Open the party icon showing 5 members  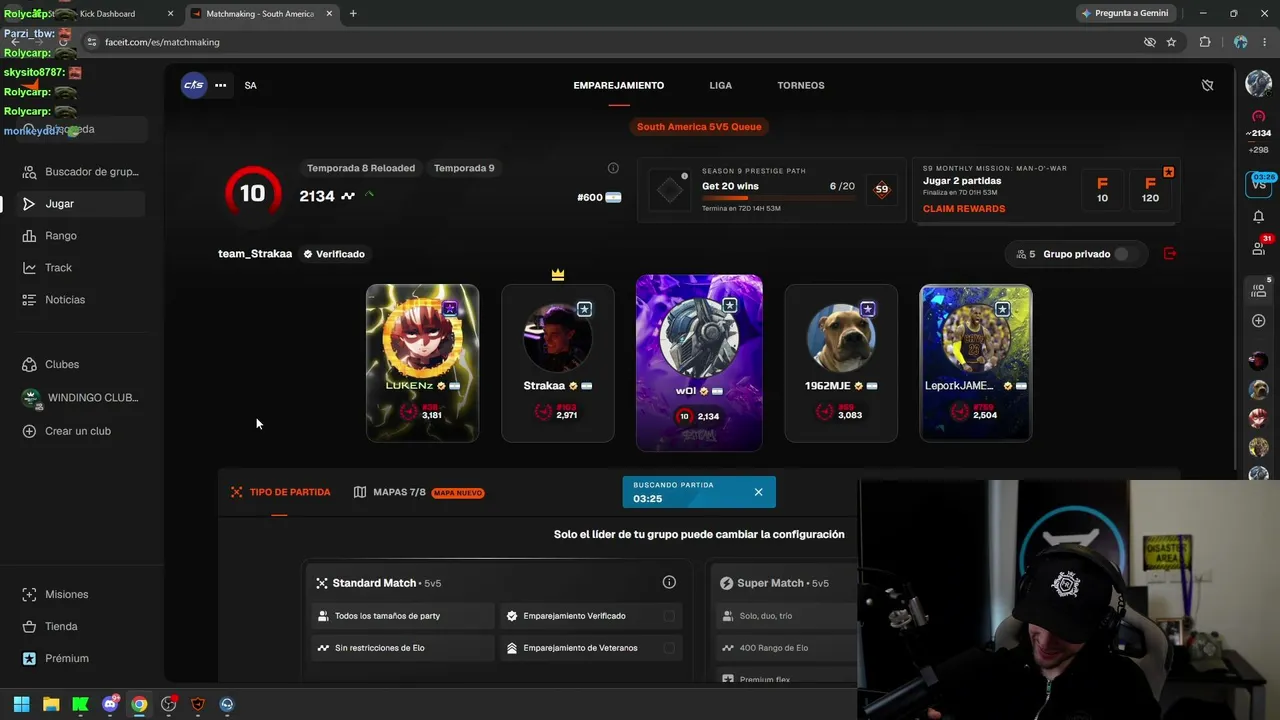click(1258, 289)
